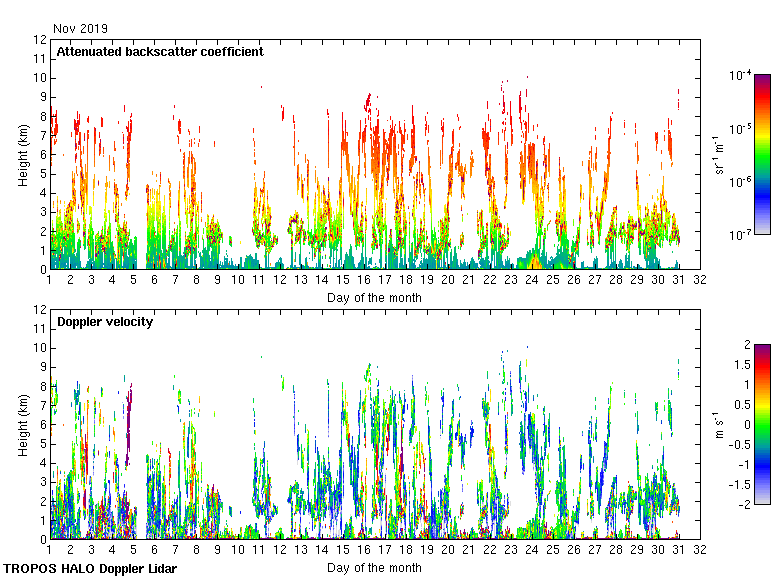
Task: Click the top plot's 'Day of the month' label
Action: tap(374, 298)
